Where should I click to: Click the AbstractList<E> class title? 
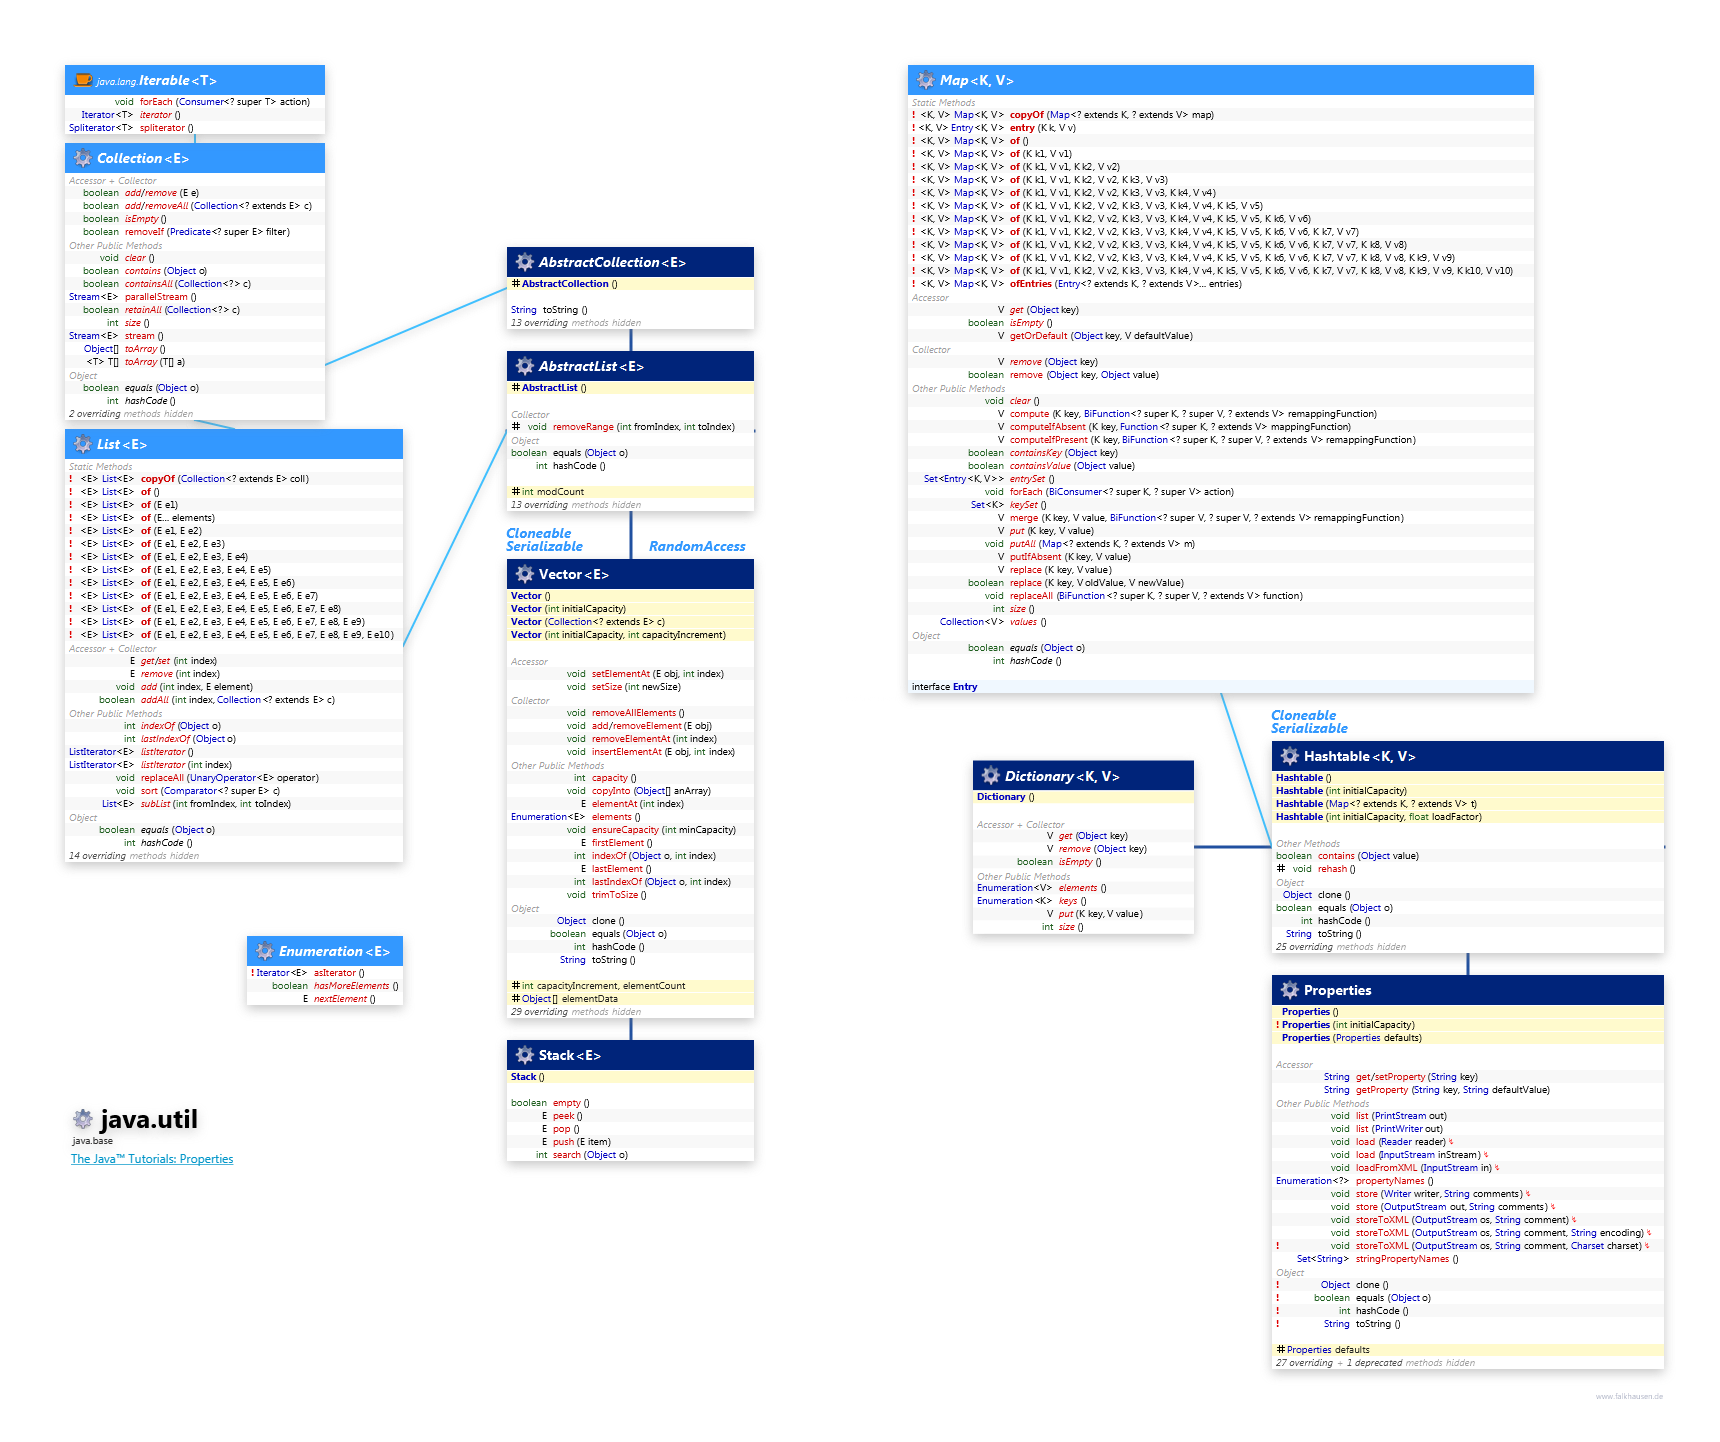pyautogui.click(x=591, y=366)
